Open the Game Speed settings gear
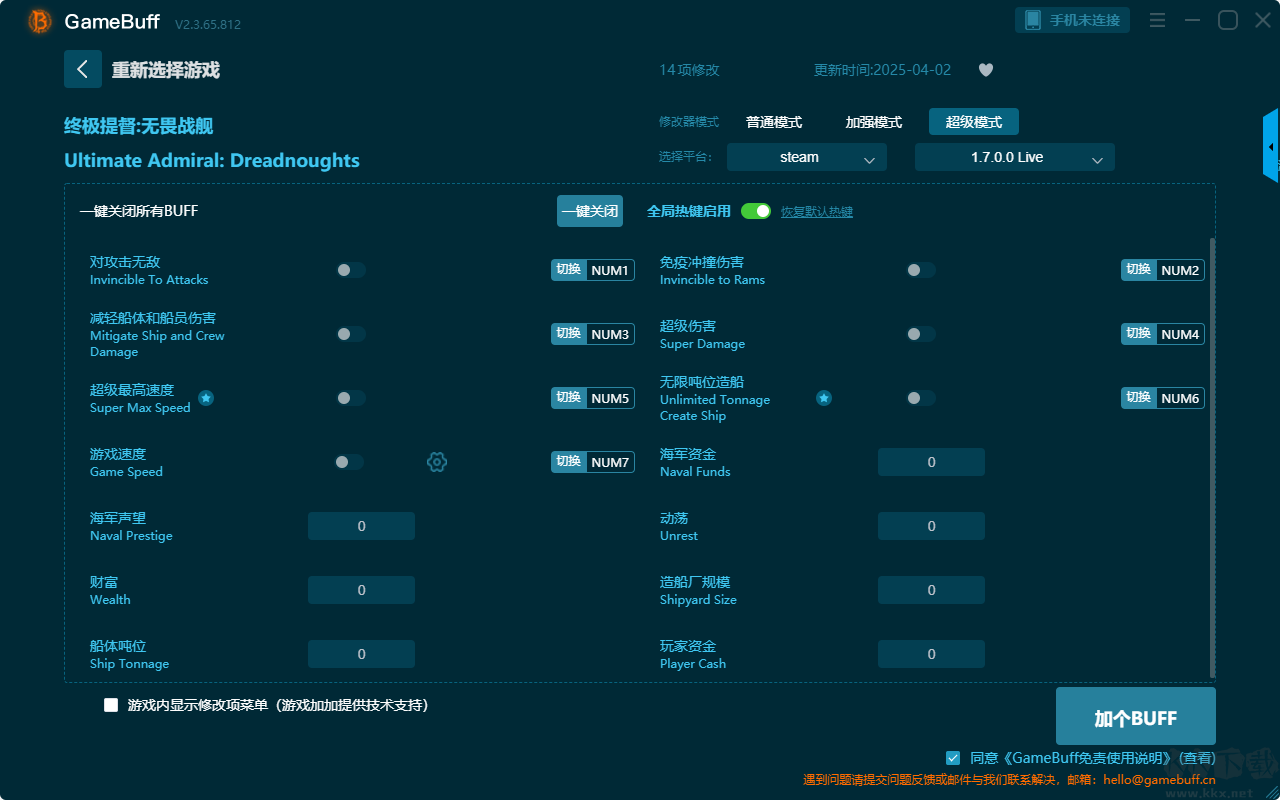 click(437, 462)
